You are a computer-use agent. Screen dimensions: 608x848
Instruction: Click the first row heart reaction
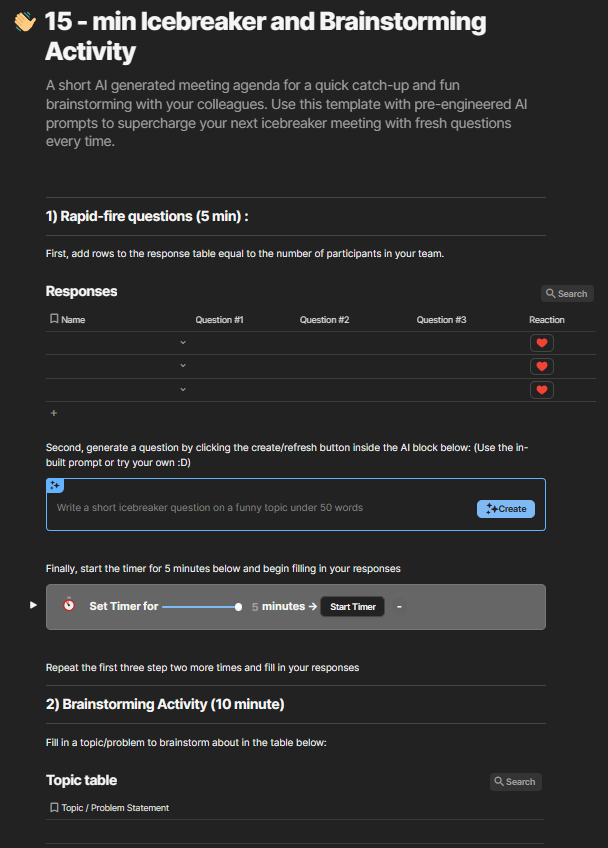[x=541, y=343]
